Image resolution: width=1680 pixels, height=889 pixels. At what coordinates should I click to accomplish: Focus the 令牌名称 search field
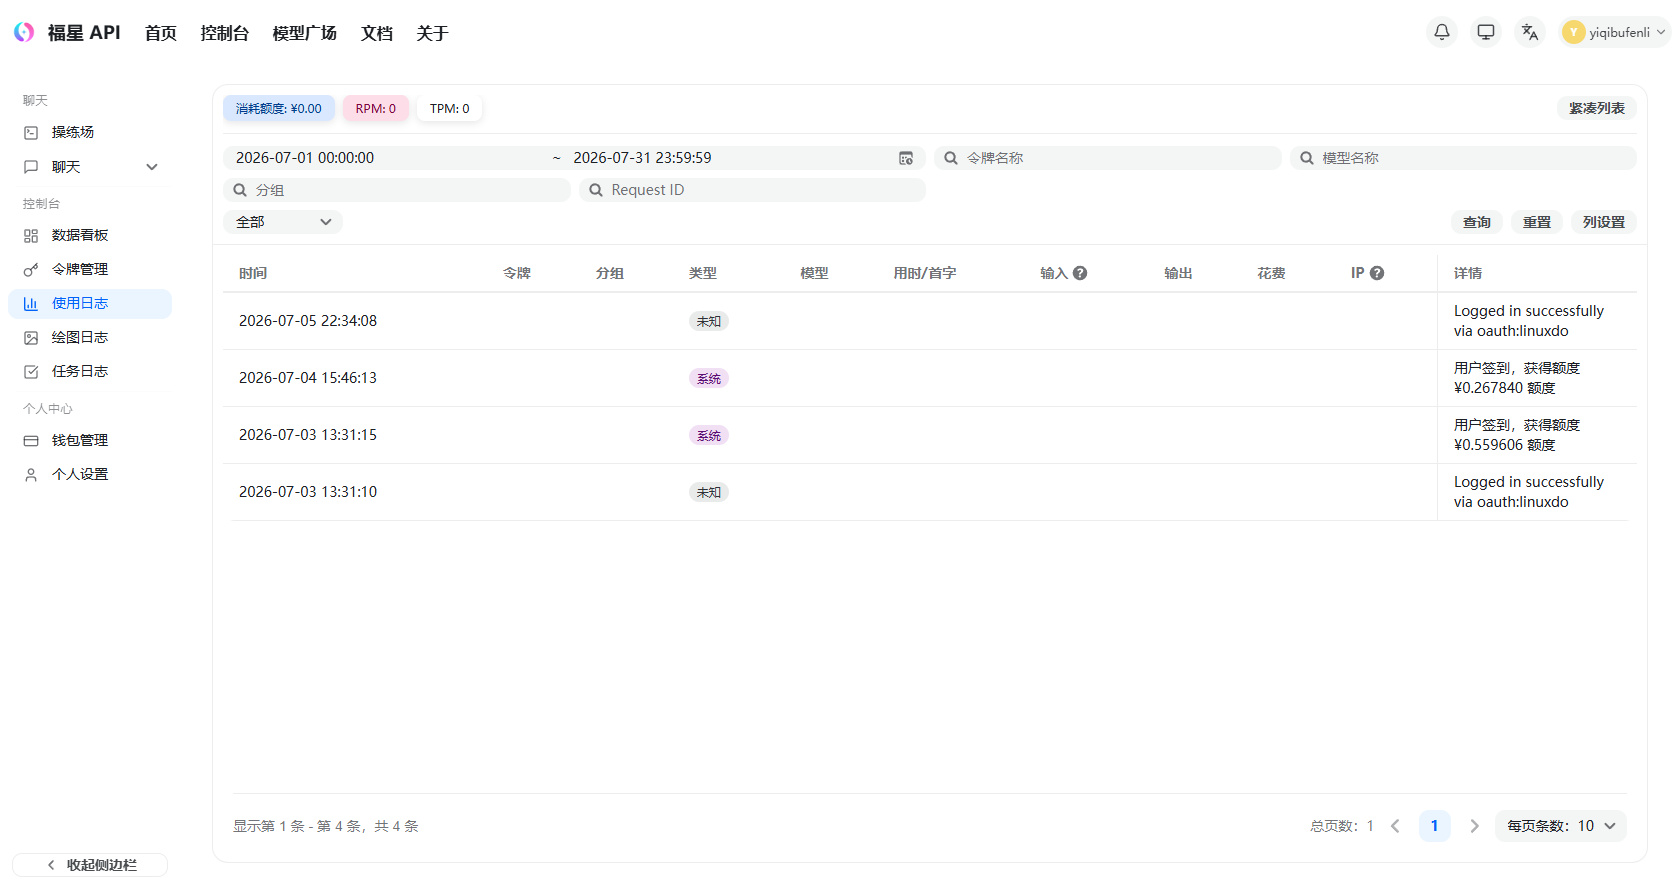(1108, 158)
